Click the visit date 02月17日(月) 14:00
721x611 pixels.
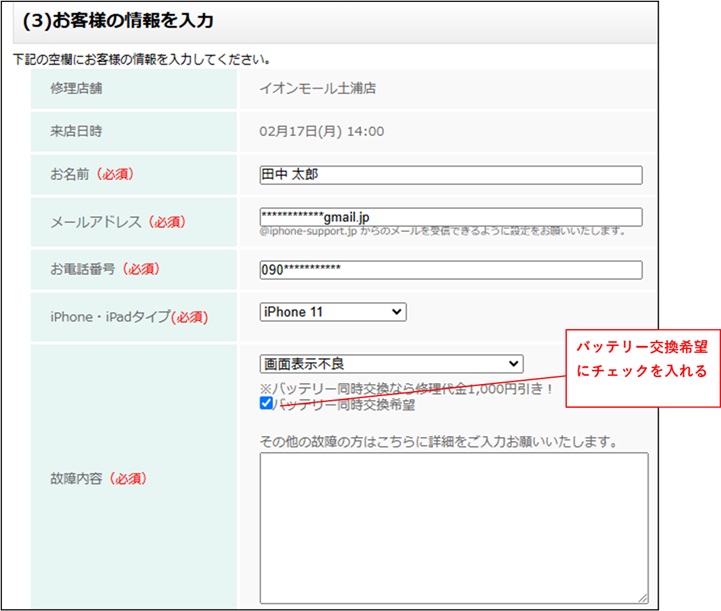(321, 131)
